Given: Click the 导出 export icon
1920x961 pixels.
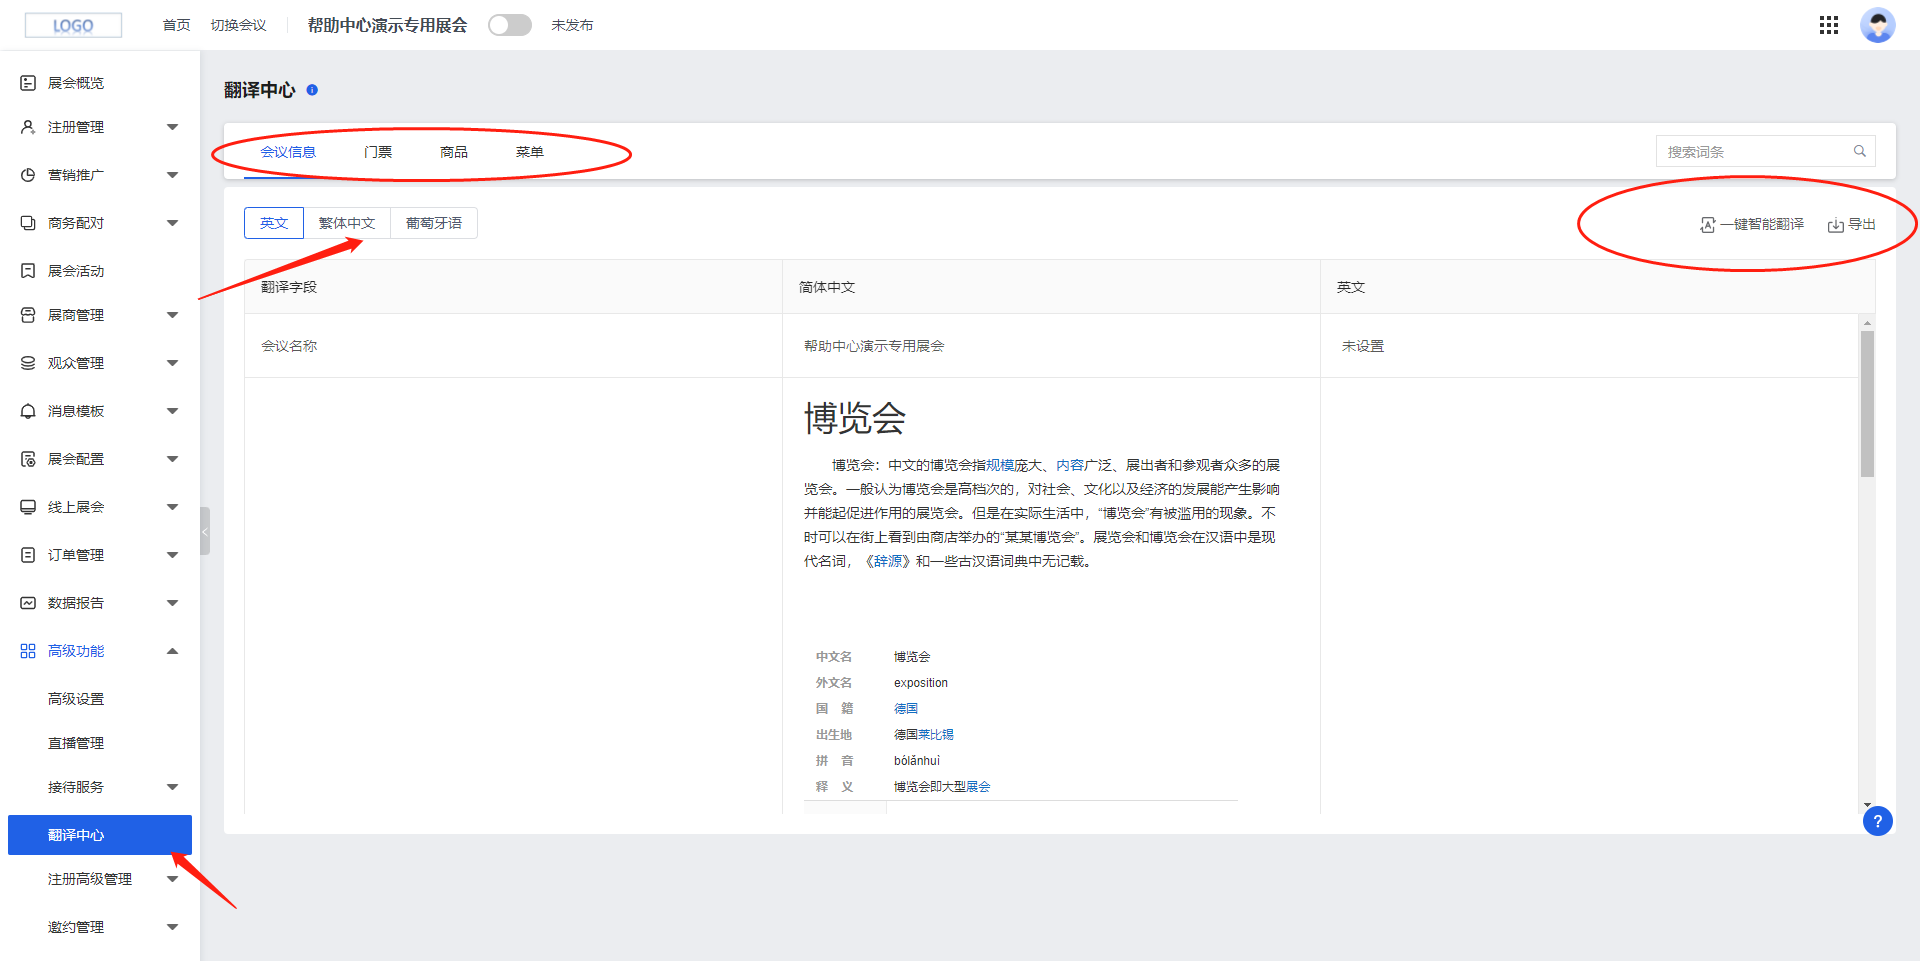Looking at the screenshot, I should pos(1835,225).
